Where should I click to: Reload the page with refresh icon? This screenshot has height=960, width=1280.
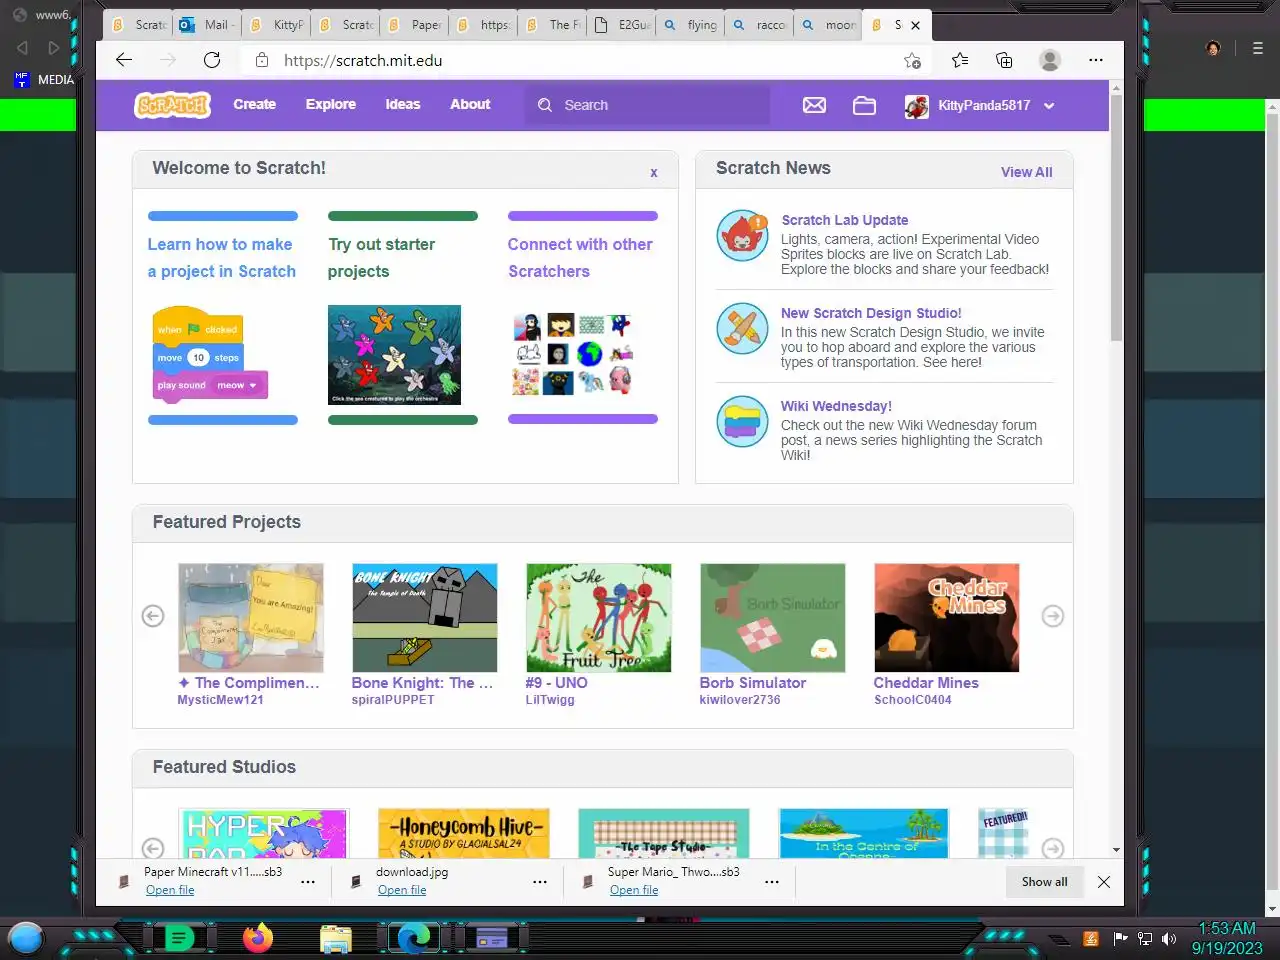212,60
